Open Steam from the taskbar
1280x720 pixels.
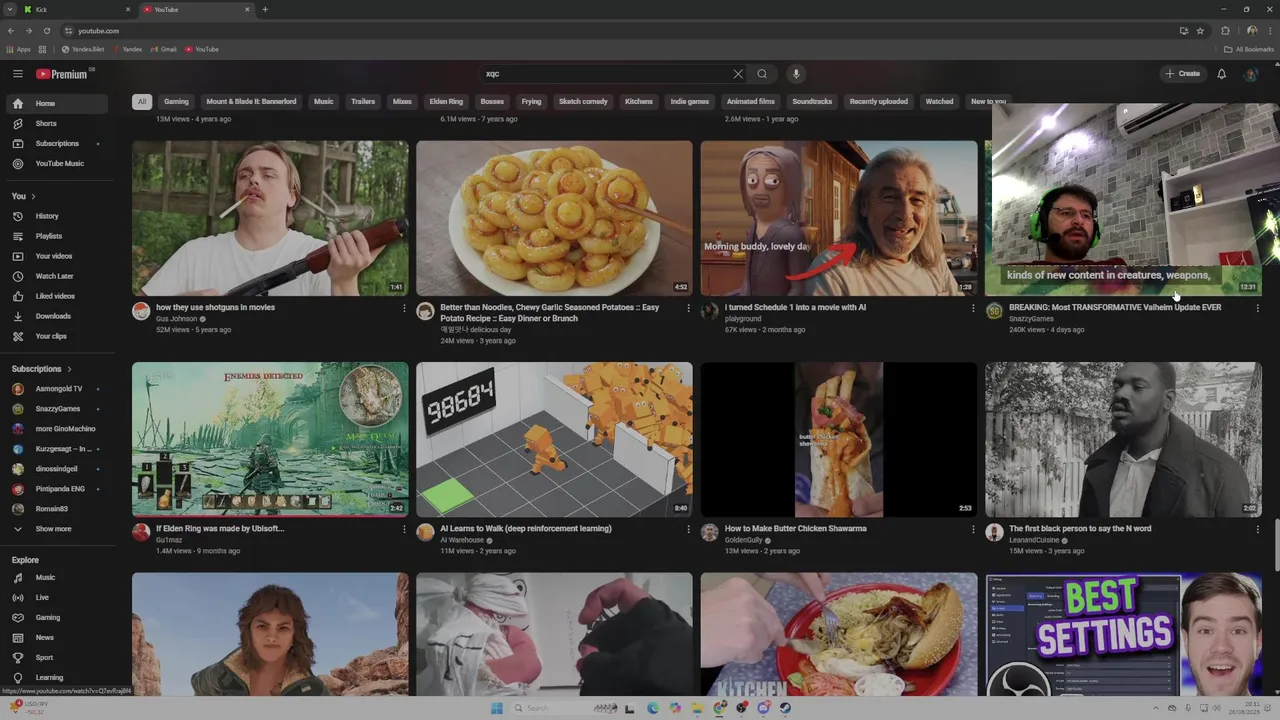785,708
